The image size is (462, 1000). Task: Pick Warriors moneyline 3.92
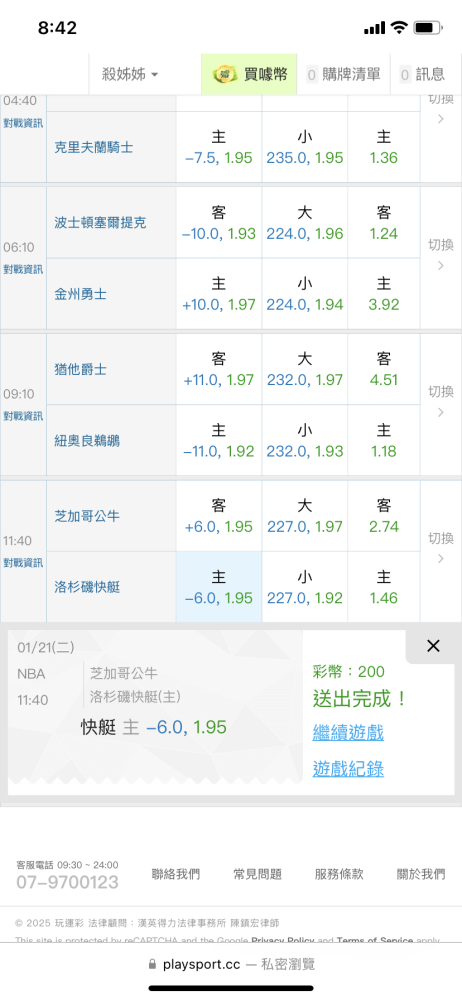coord(384,294)
